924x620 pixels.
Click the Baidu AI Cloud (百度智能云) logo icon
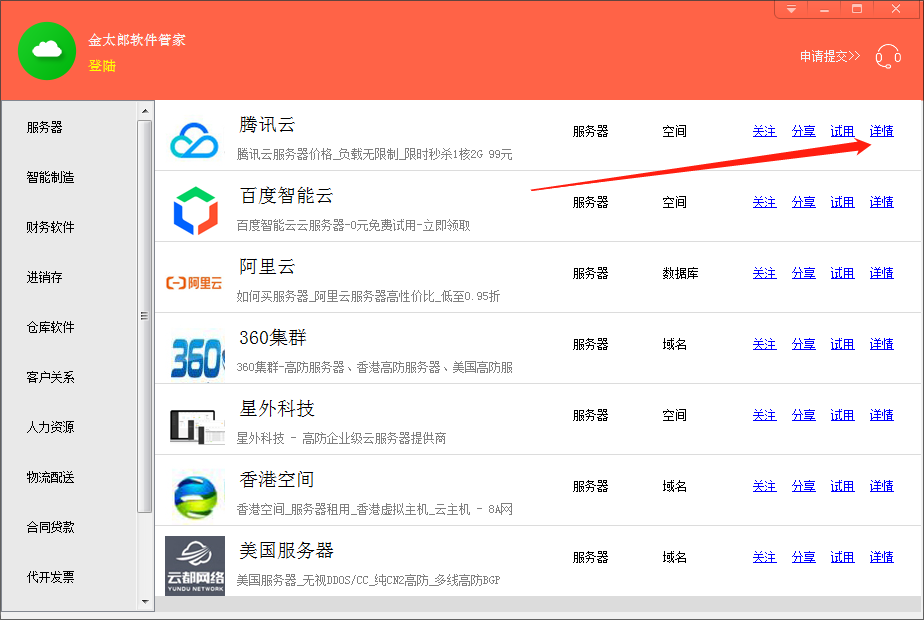click(x=195, y=208)
